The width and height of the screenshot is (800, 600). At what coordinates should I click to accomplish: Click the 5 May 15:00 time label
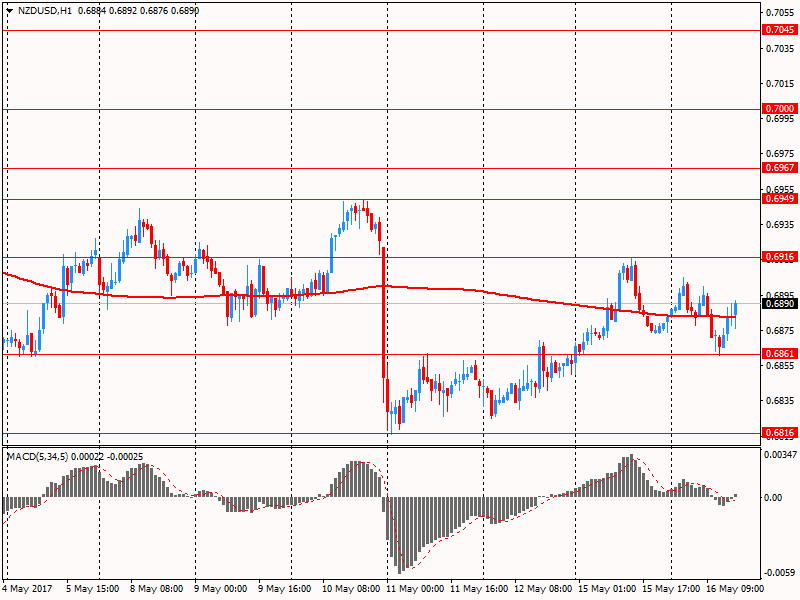click(92, 588)
